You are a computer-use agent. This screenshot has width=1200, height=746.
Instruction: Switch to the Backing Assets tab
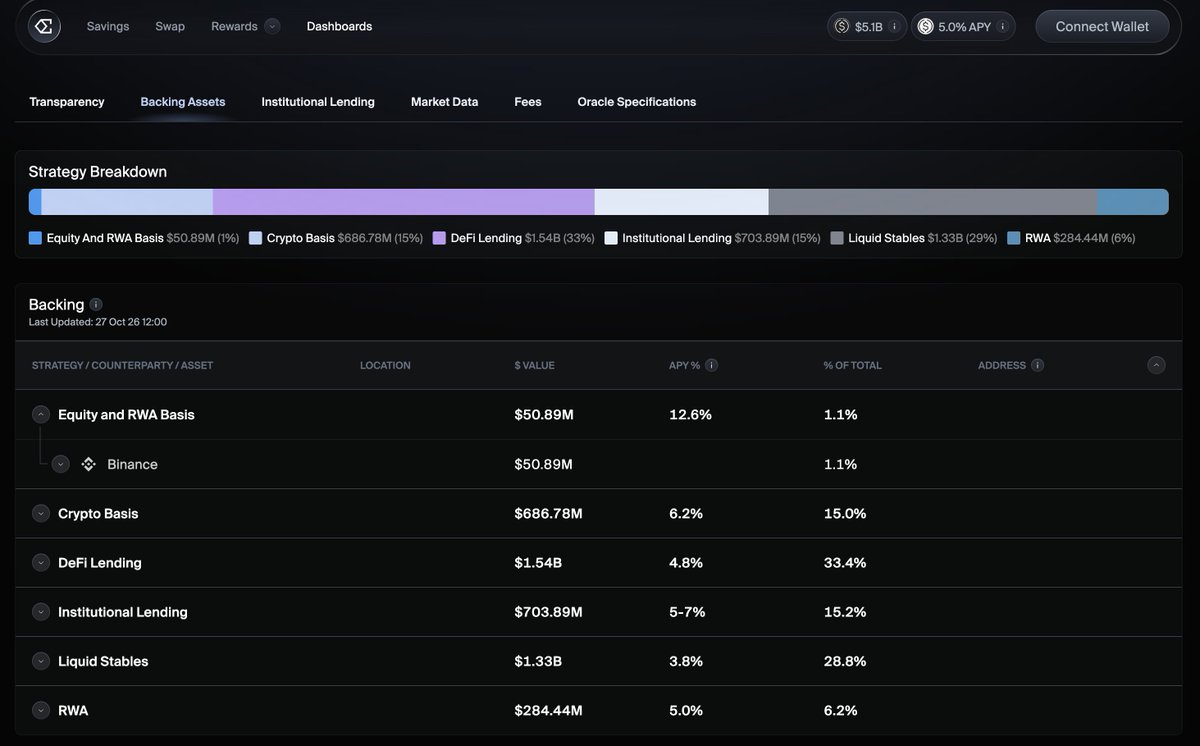(x=183, y=102)
